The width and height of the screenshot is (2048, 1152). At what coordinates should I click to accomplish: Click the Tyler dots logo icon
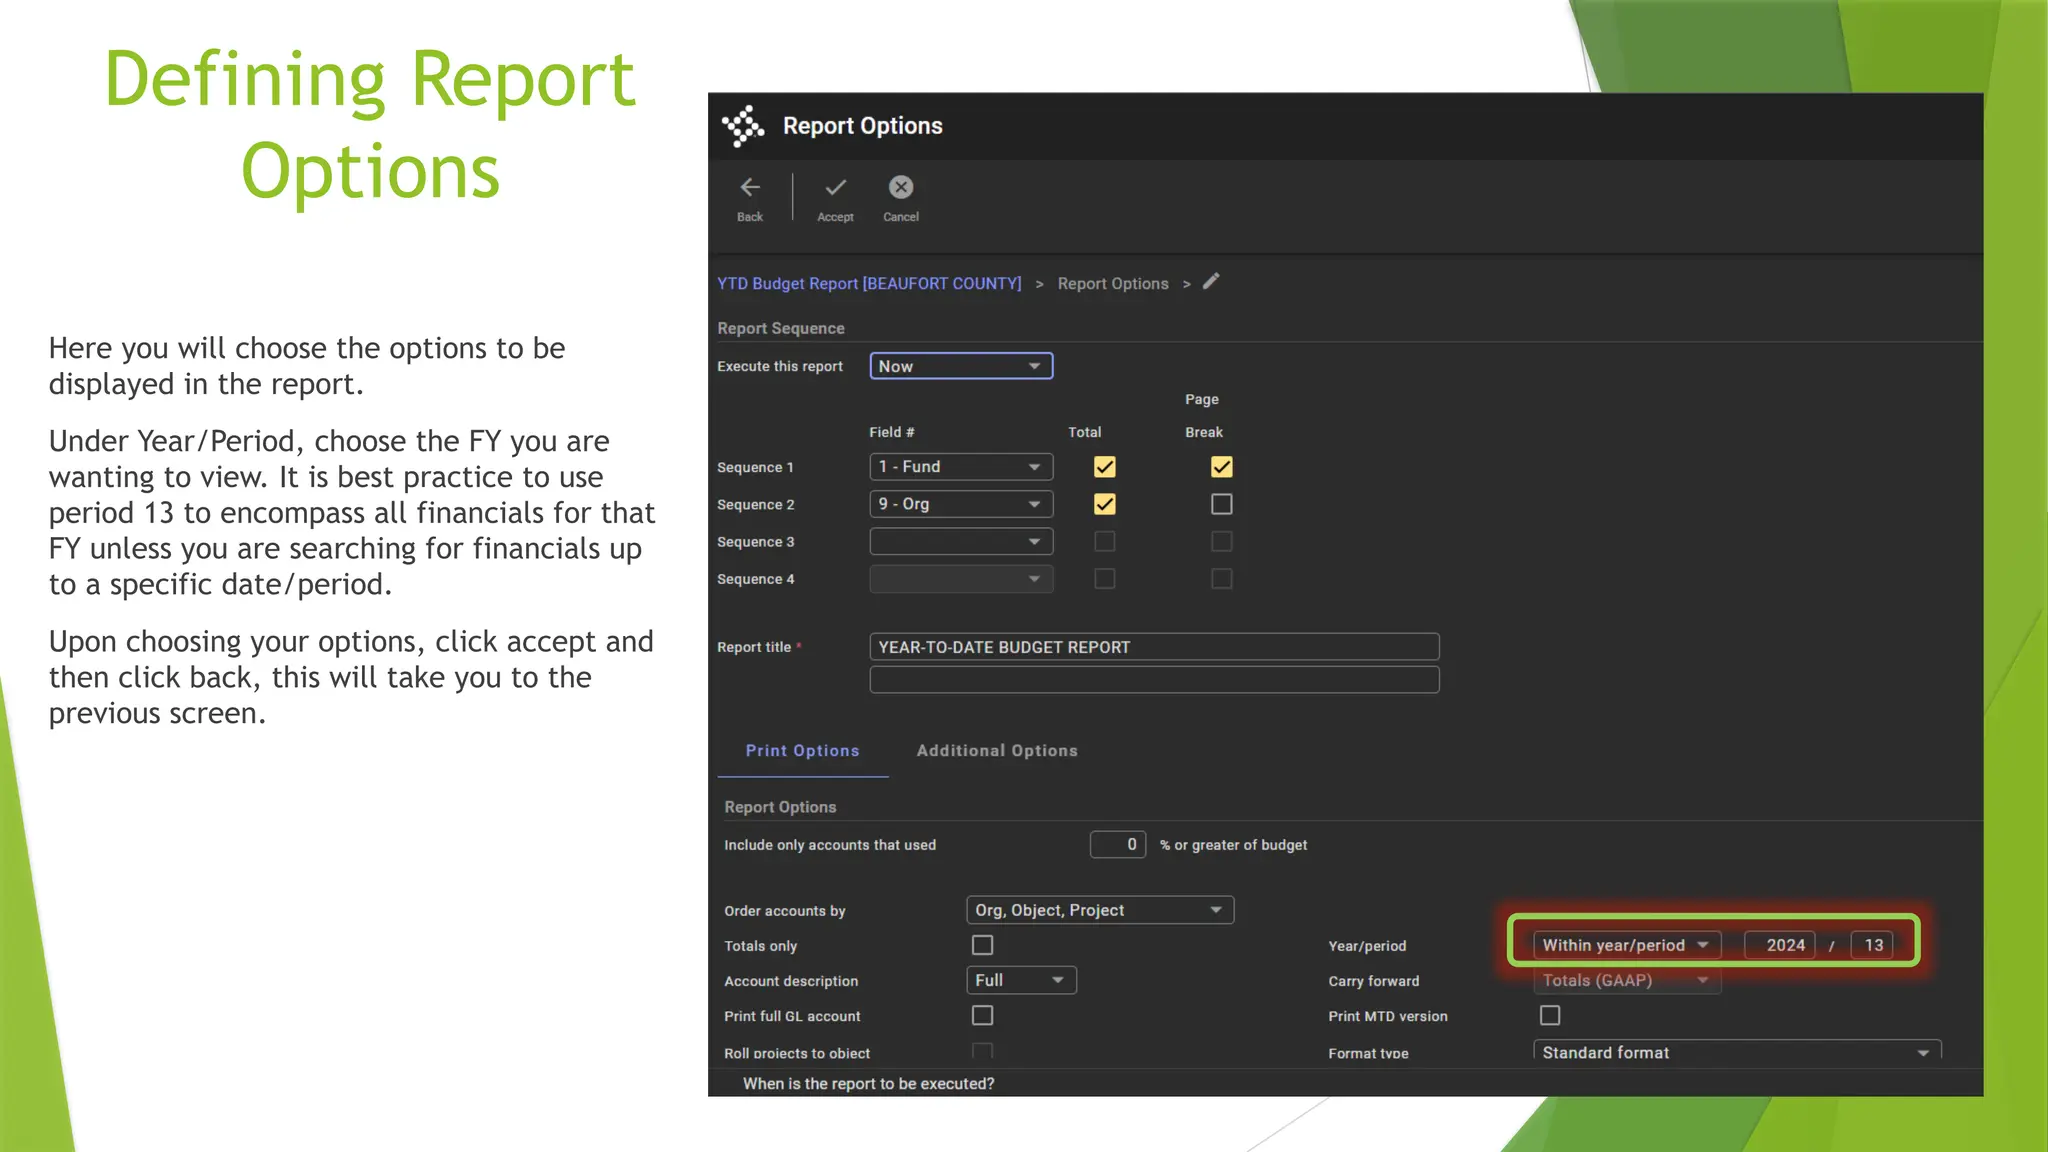743,126
